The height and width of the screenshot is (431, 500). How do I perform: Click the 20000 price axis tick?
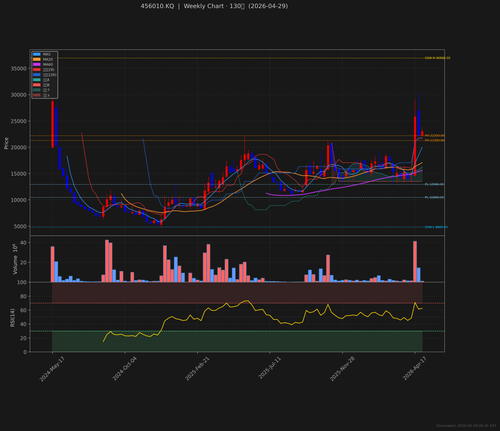tap(18, 148)
